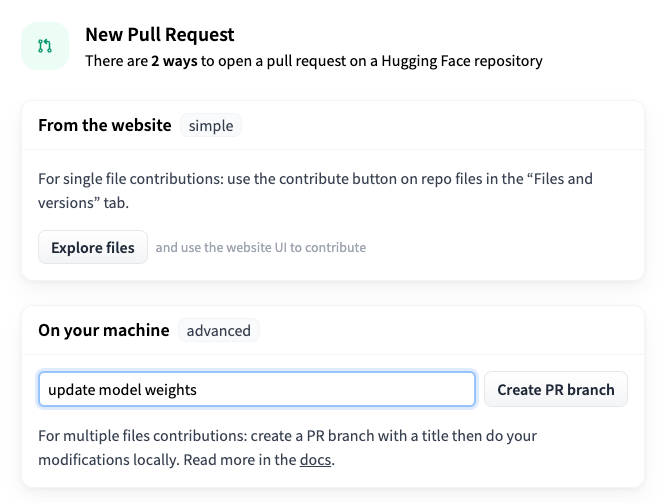This screenshot has width=664, height=503.
Task: Click the "update model weights" text in the field
Action: [x=123, y=390]
